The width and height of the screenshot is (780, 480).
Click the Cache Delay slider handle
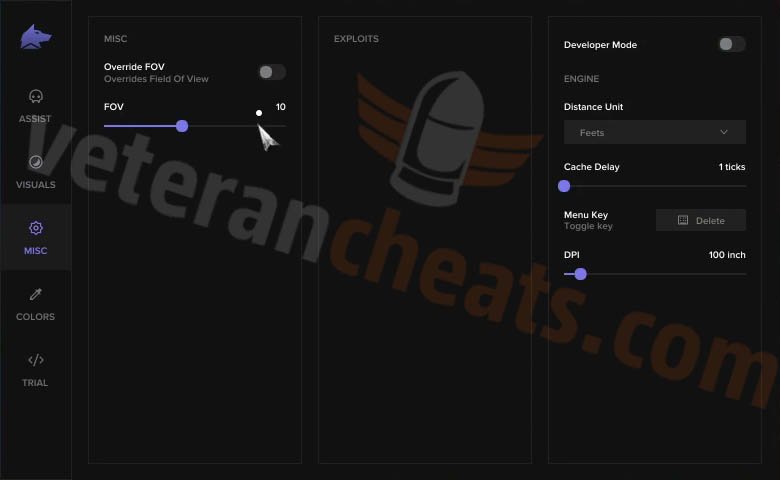[x=564, y=186]
